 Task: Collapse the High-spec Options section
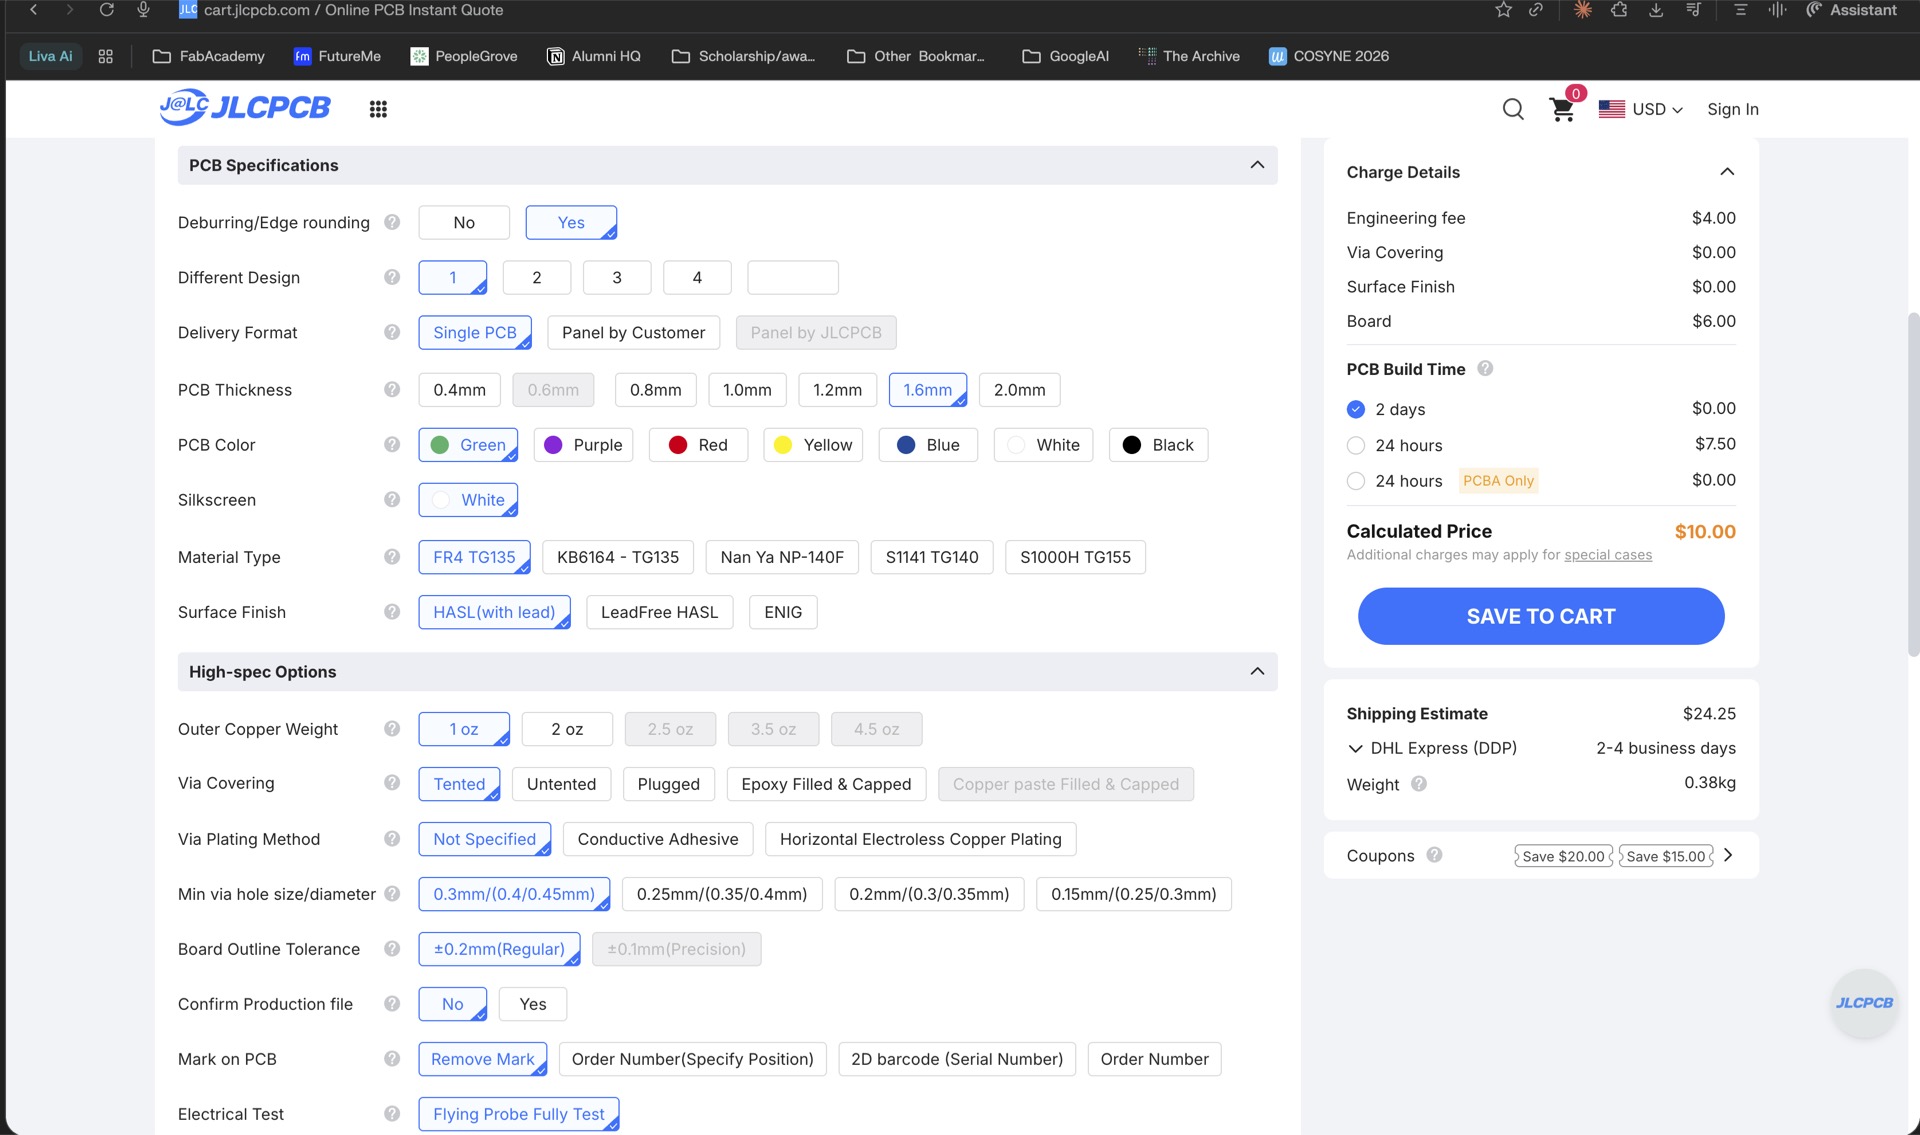coord(1257,671)
